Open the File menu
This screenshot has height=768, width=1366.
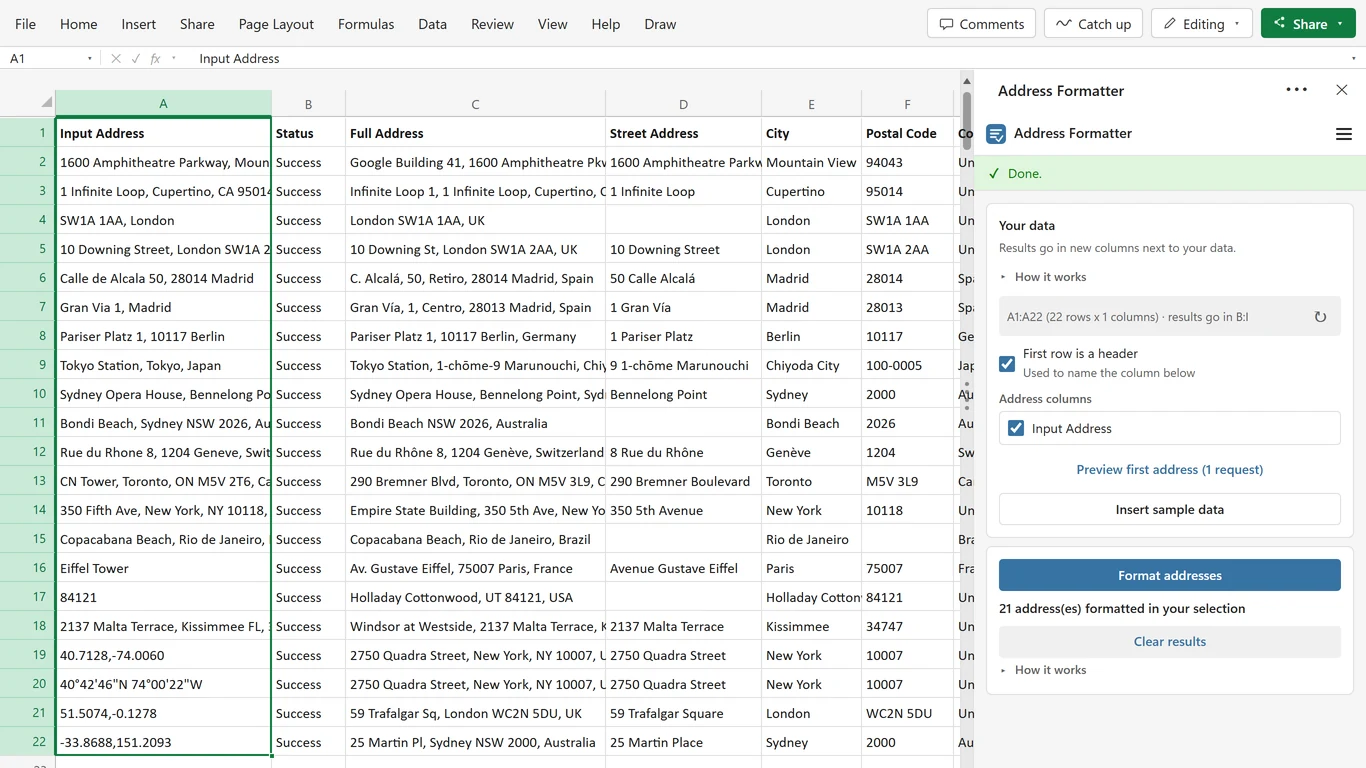26,24
